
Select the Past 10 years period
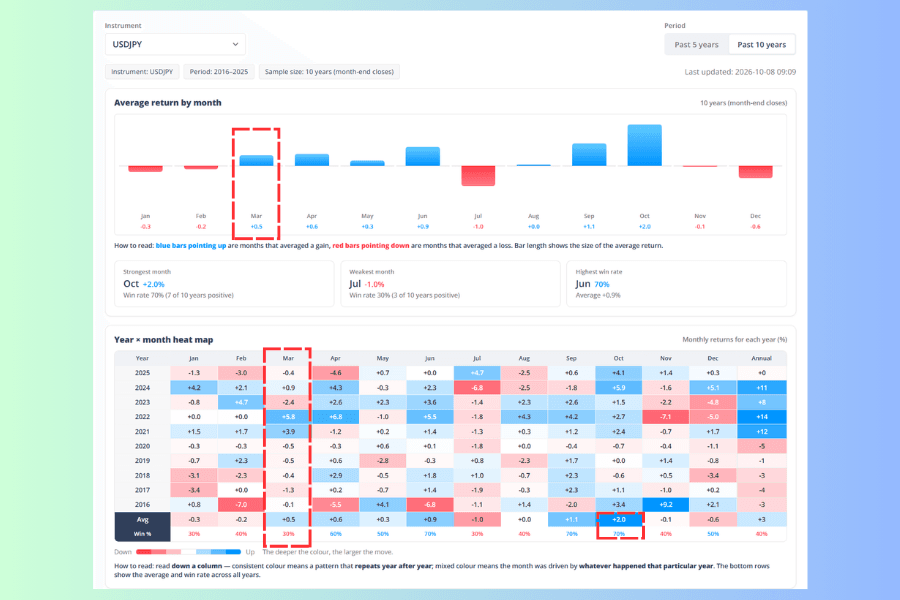(762, 44)
